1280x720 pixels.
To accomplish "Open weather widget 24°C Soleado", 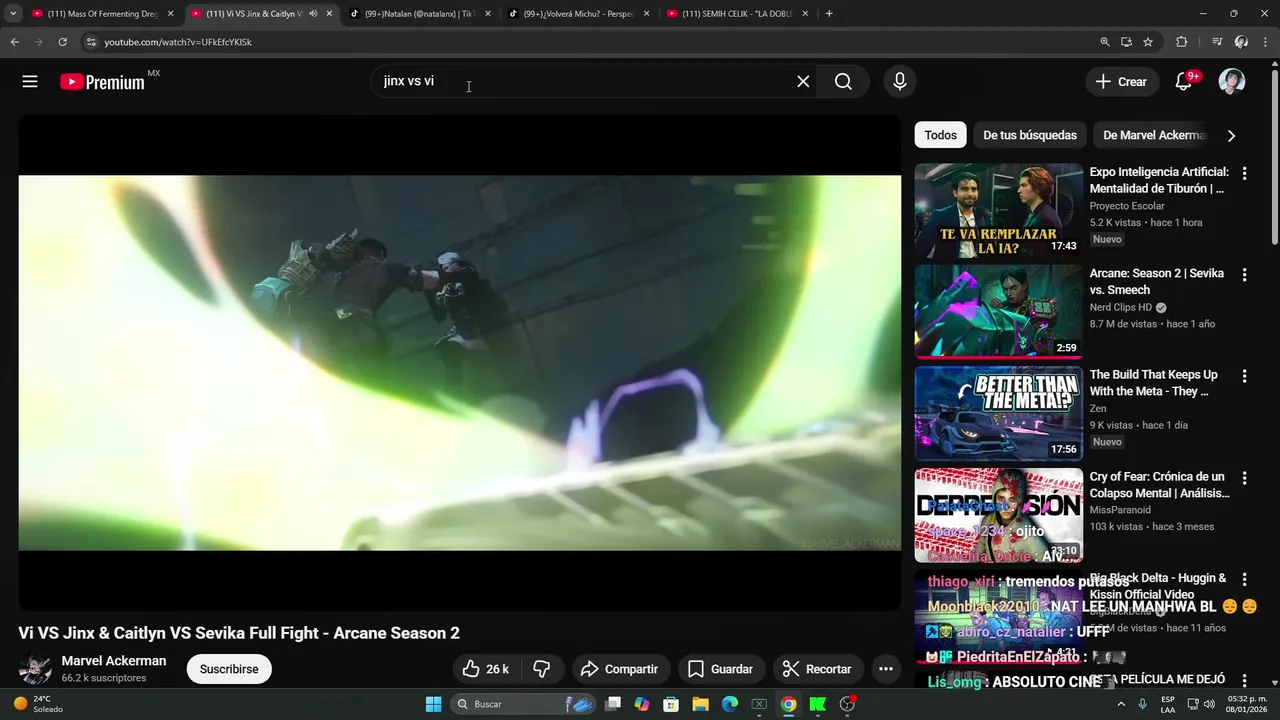I will (x=37, y=704).
